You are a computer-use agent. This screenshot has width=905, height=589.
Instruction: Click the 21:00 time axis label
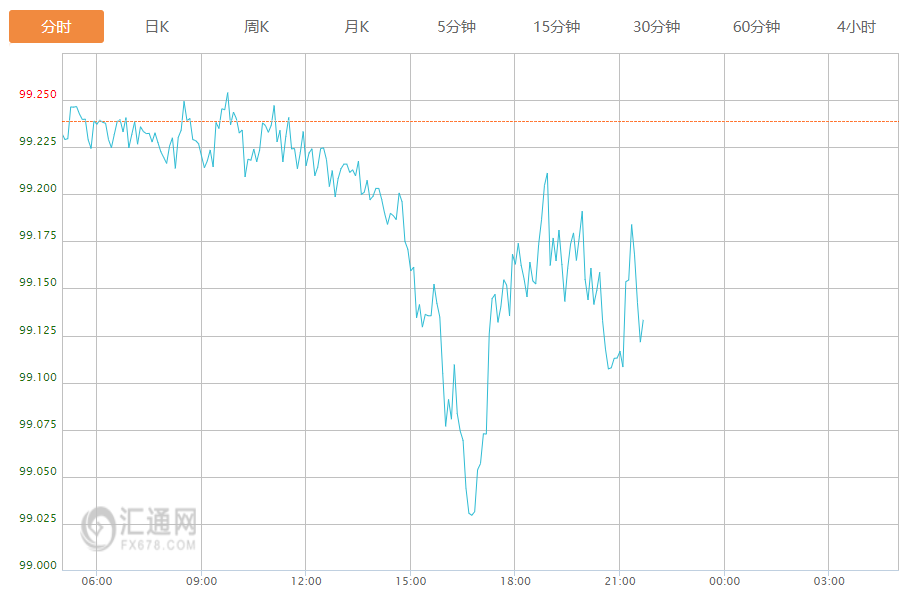[x=620, y=581]
